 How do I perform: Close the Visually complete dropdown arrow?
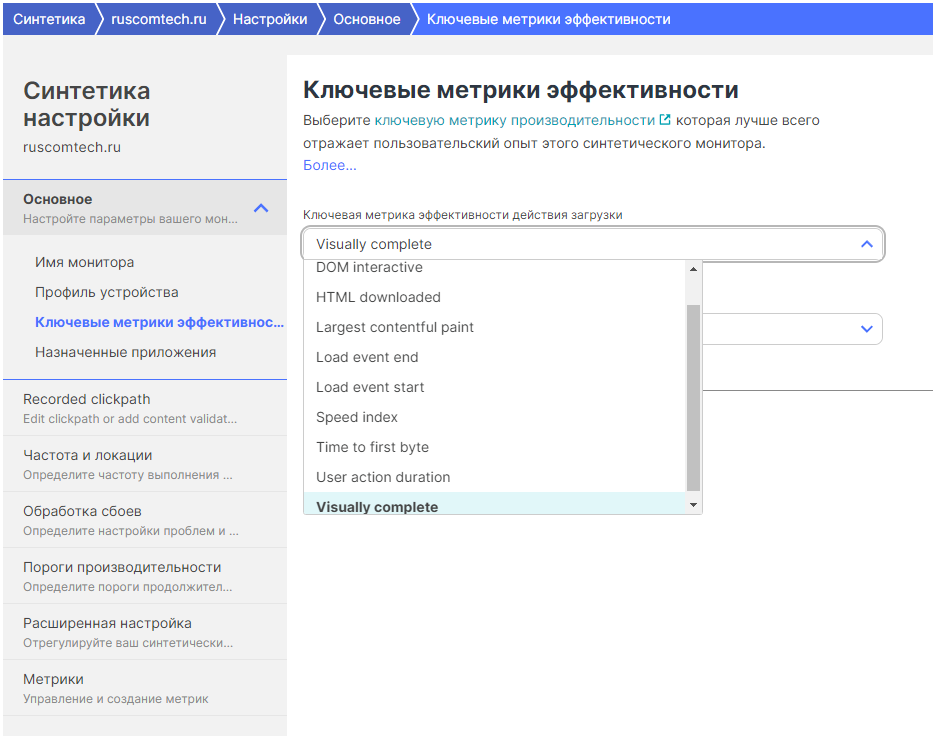click(866, 244)
